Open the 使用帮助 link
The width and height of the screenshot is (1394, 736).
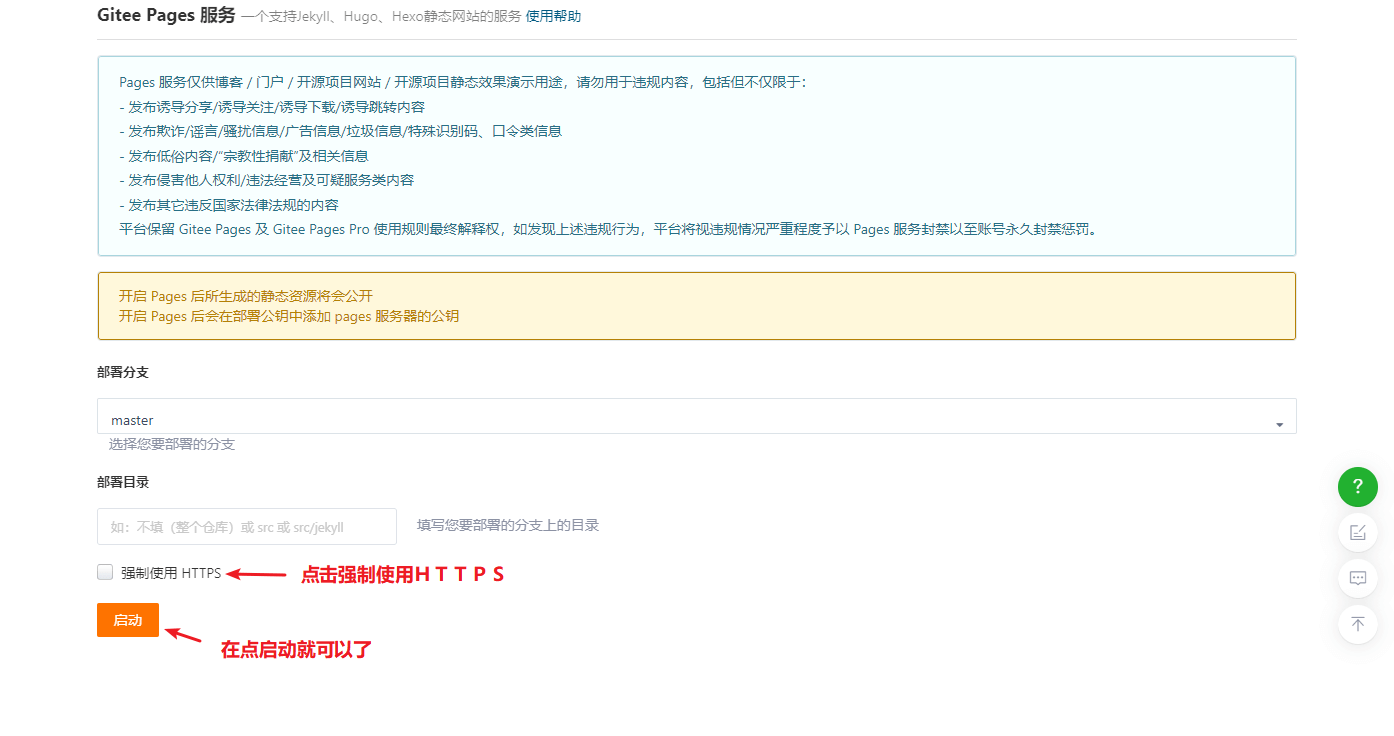coord(553,16)
